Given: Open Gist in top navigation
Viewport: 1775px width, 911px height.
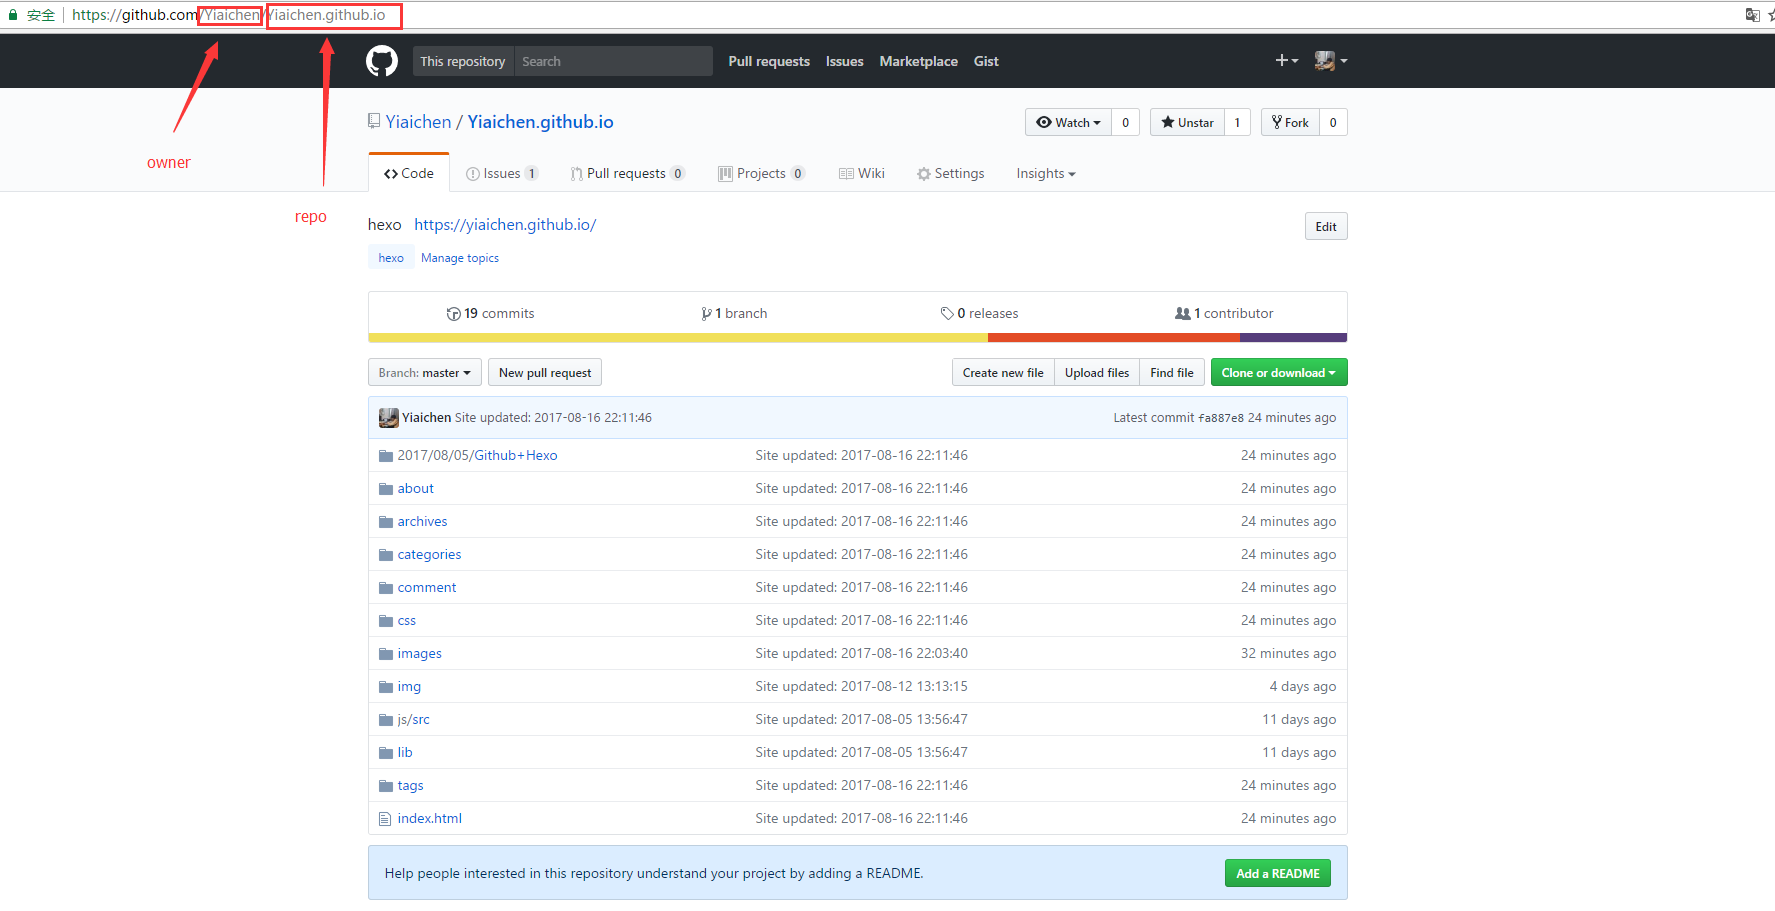Looking at the screenshot, I should click(986, 61).
